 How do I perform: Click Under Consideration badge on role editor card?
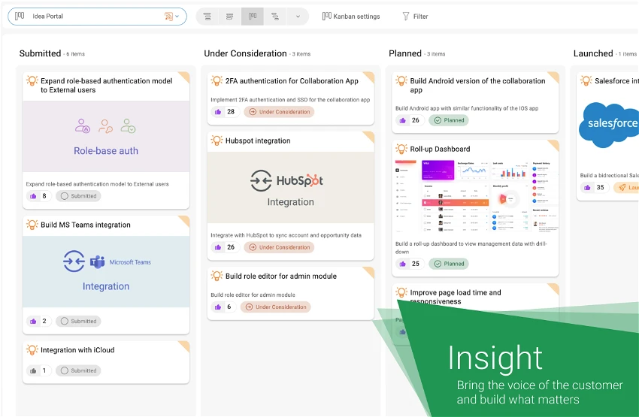(x=276, y=307)
